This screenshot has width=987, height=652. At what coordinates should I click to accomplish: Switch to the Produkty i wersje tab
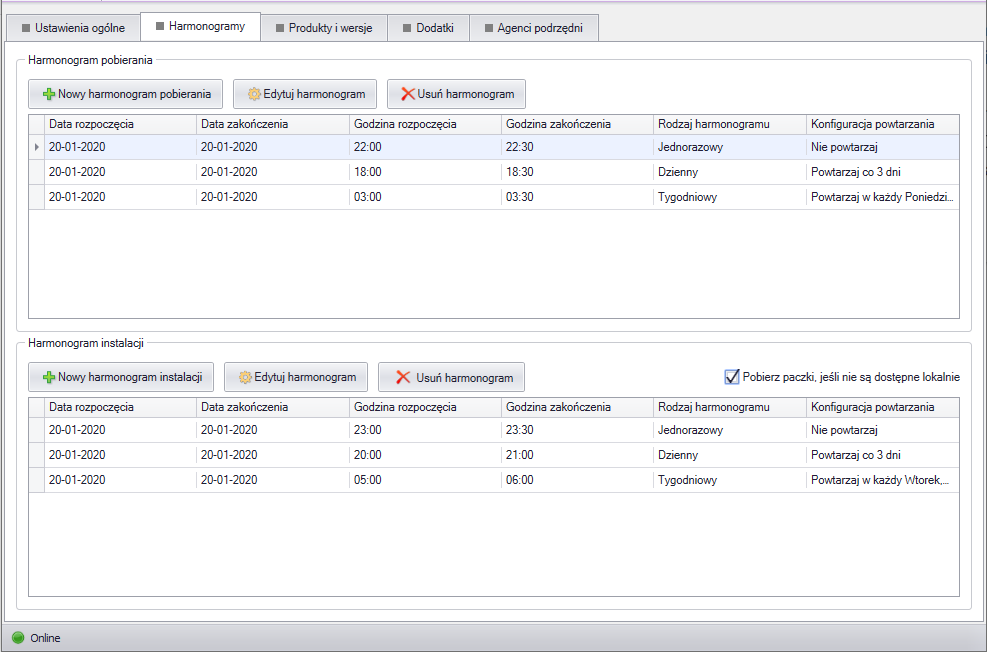click(x=324, y=28)
